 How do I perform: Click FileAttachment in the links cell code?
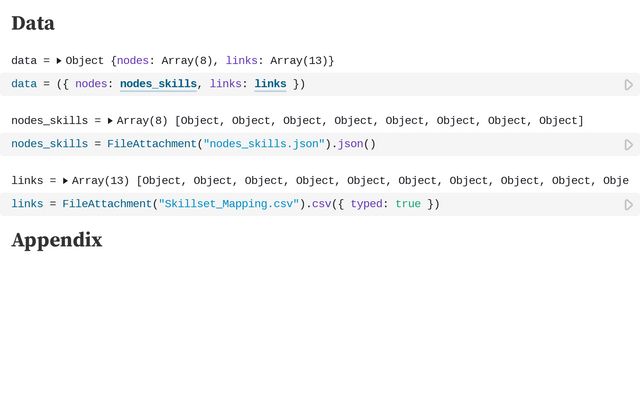tap(107, 204)
